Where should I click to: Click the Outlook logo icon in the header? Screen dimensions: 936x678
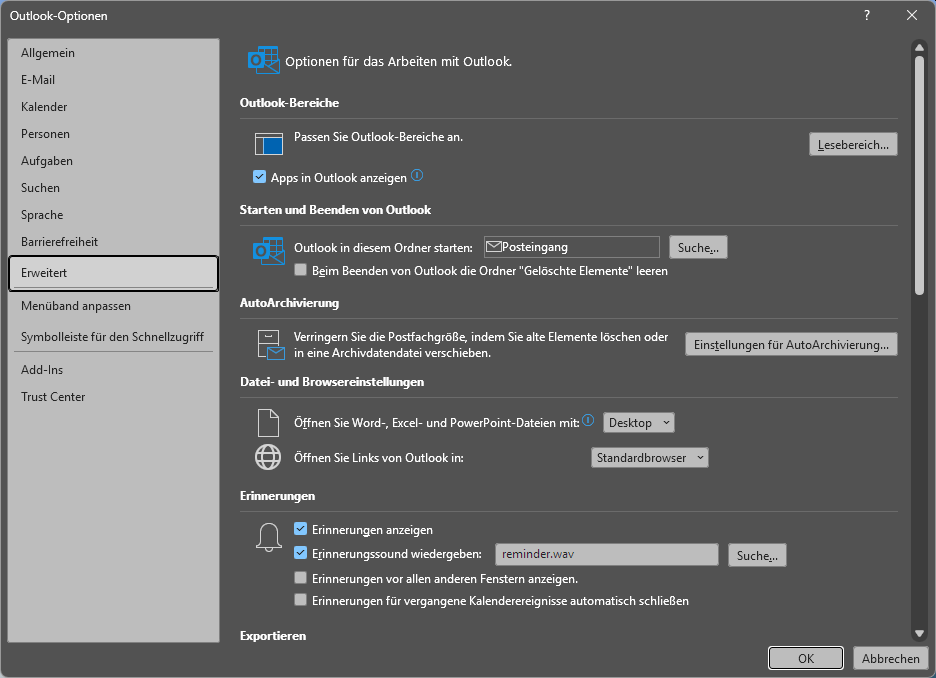coord(263,60)
